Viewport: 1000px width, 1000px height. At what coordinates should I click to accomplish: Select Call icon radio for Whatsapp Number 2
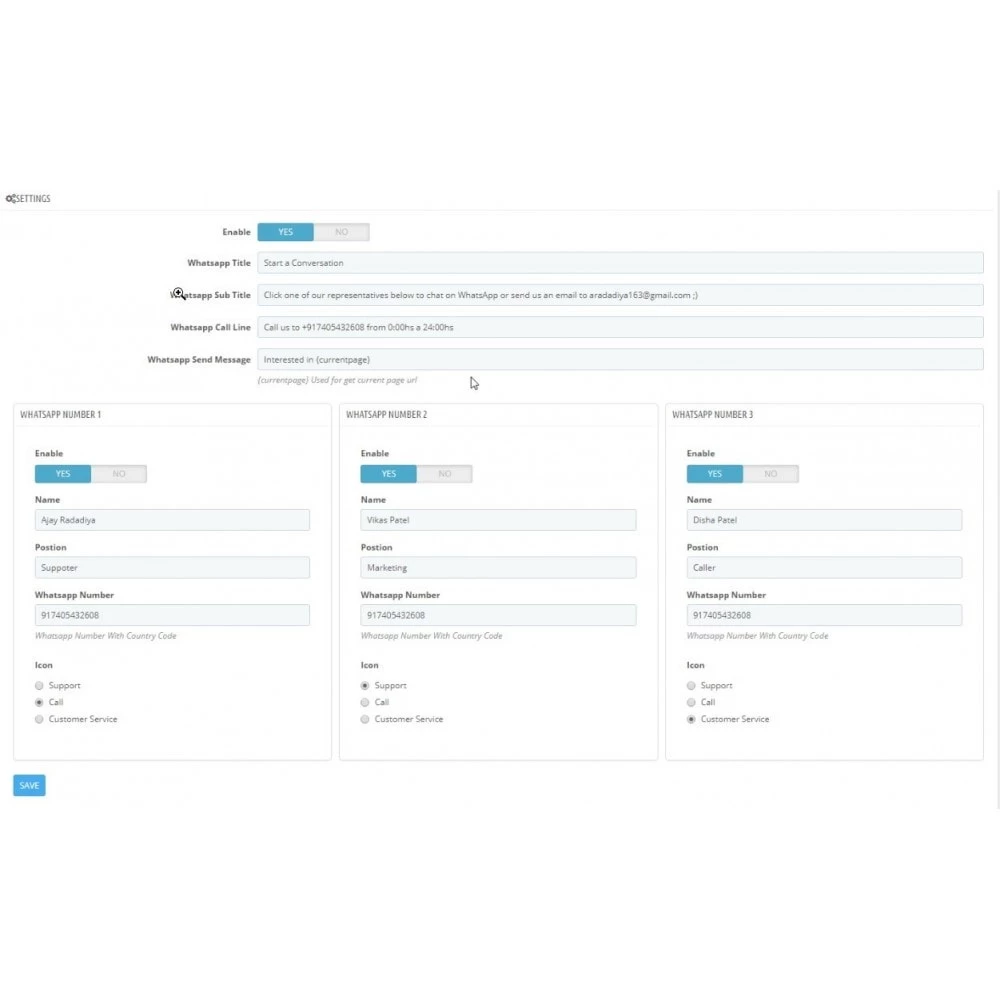click(x=365, y=702)
